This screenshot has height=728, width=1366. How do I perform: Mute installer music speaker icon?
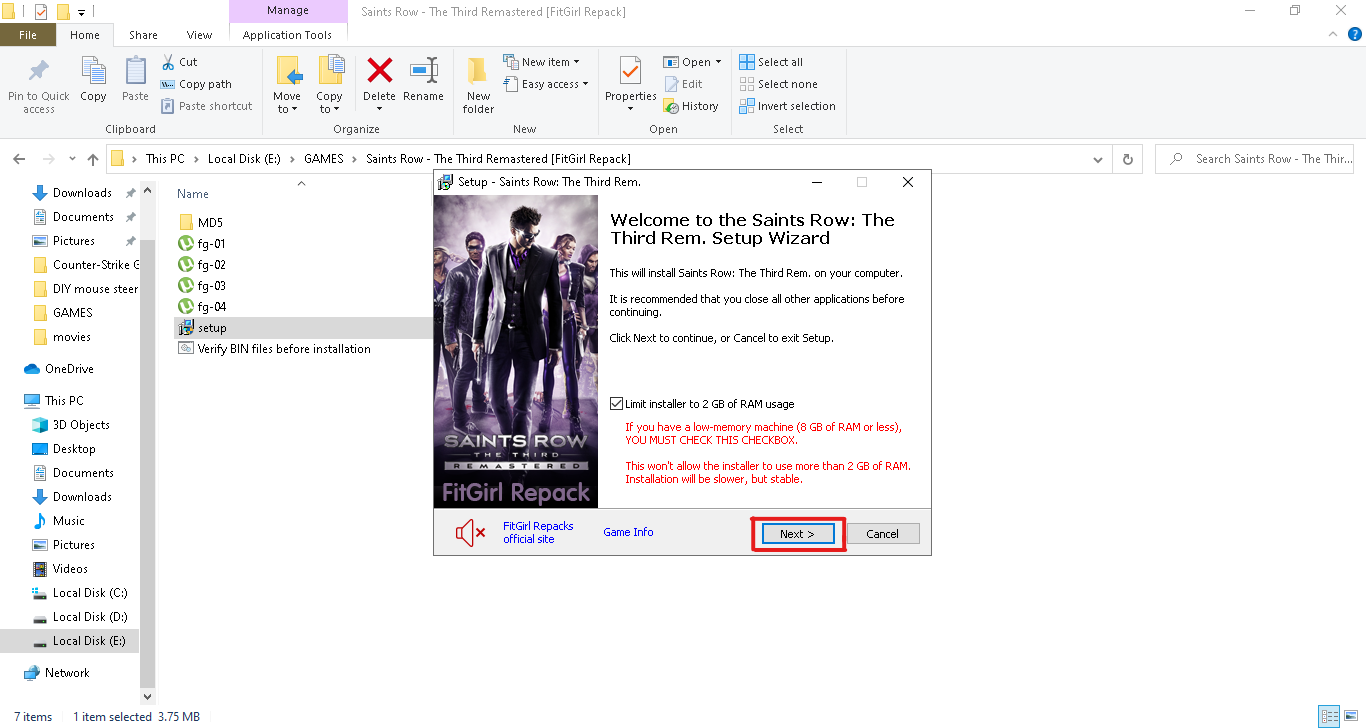pos(470,533)
